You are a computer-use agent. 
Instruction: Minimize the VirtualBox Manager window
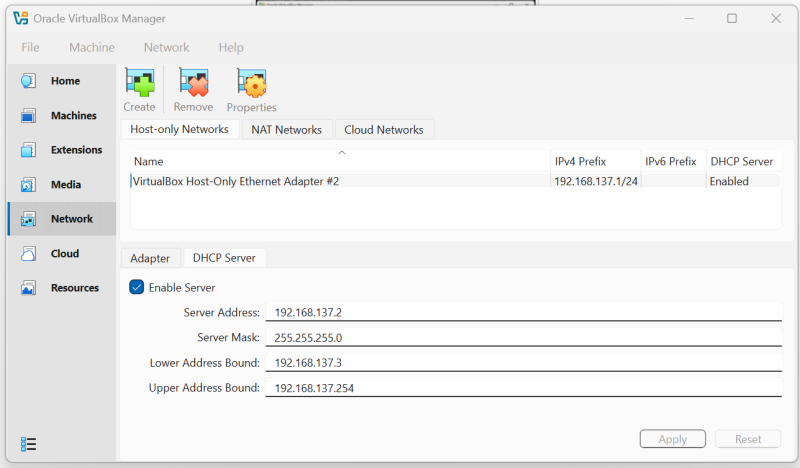(689, 18)
